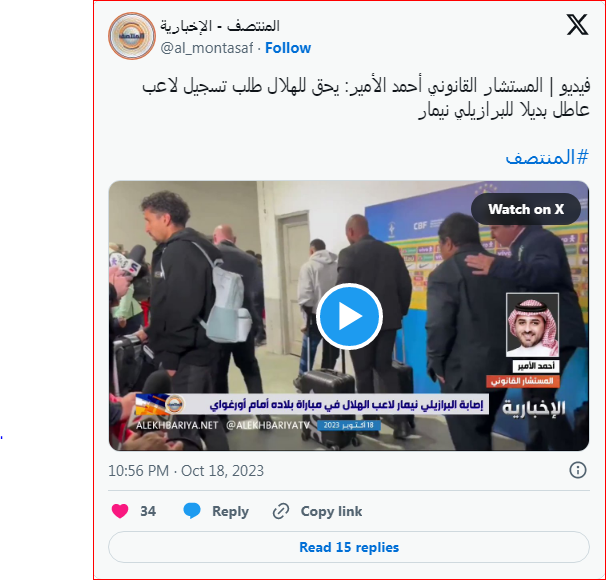Click the X logo icon
Image resolution: width=606 pixels, height=580 pixels.
pyautogui.click(x=577, y=25)
